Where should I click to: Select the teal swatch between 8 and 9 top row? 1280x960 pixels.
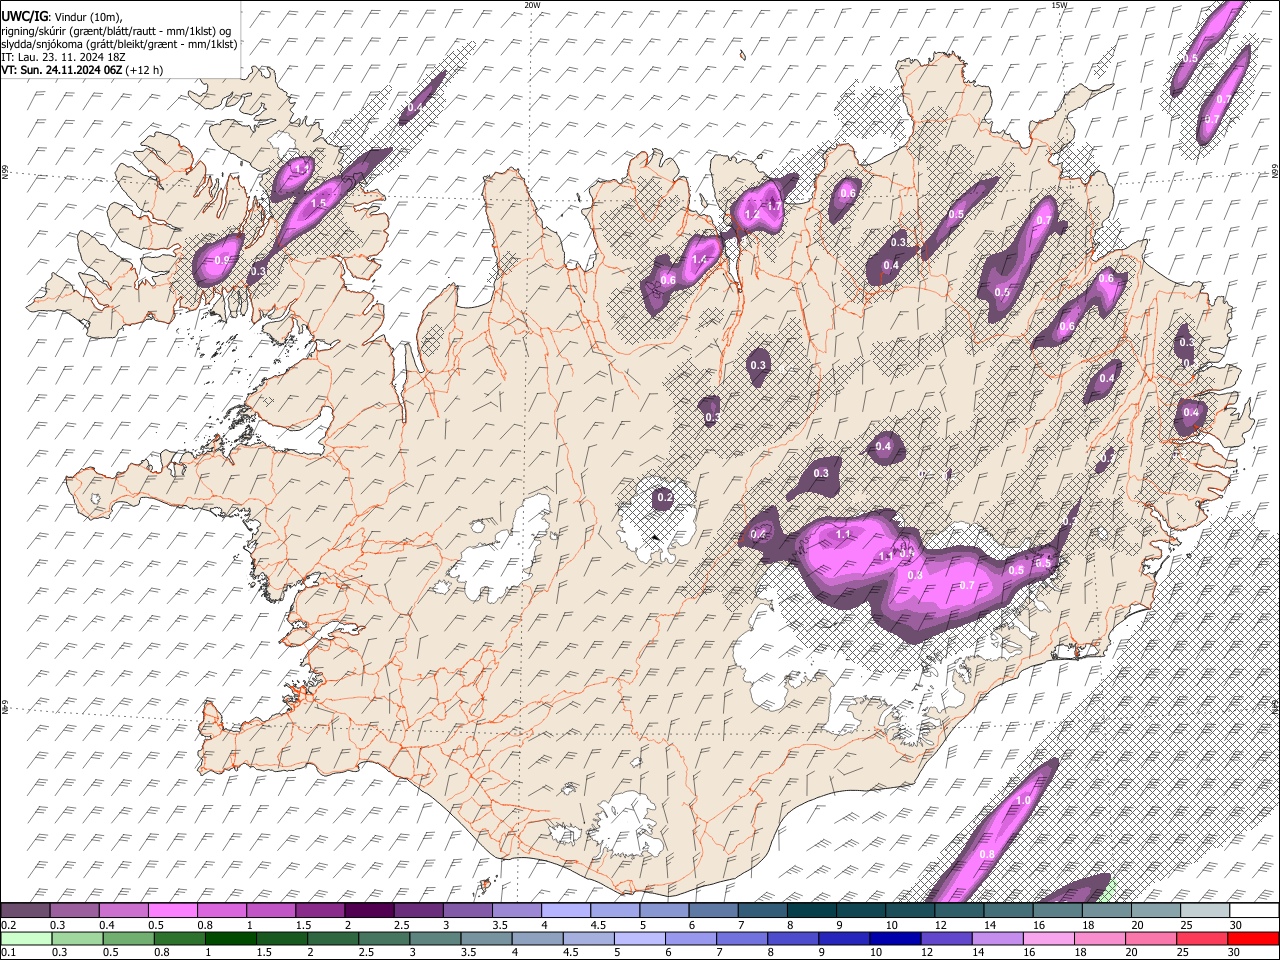(x=813, y=910)
